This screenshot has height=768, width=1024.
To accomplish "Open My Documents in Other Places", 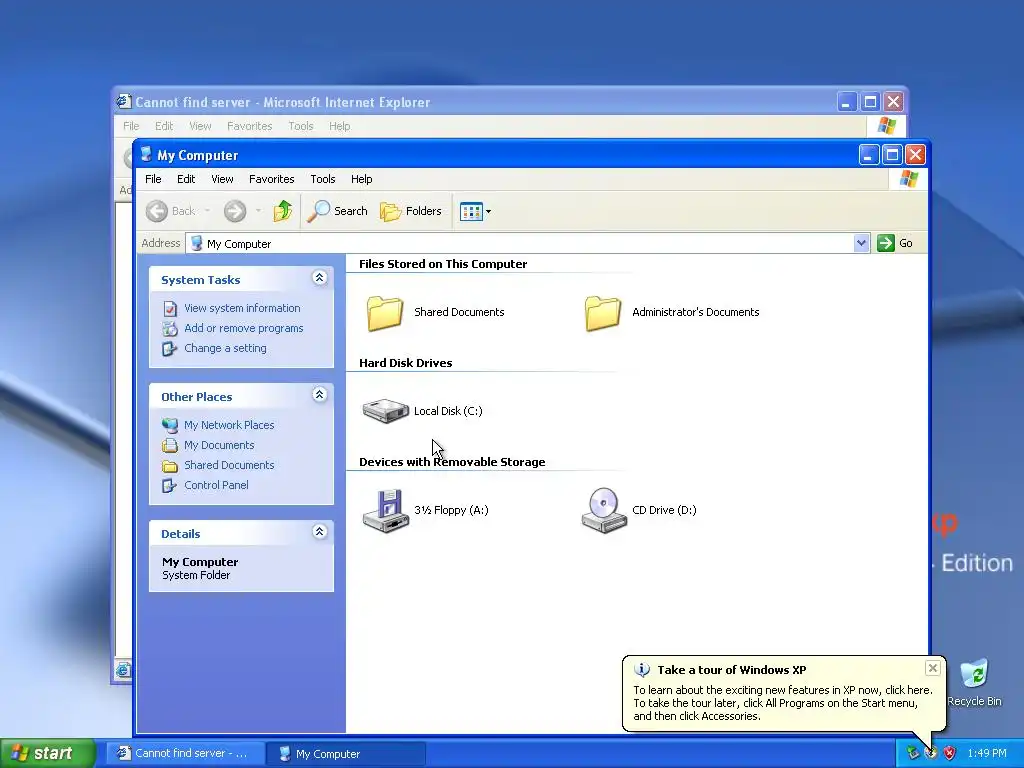I will click(x=219, y=445).
